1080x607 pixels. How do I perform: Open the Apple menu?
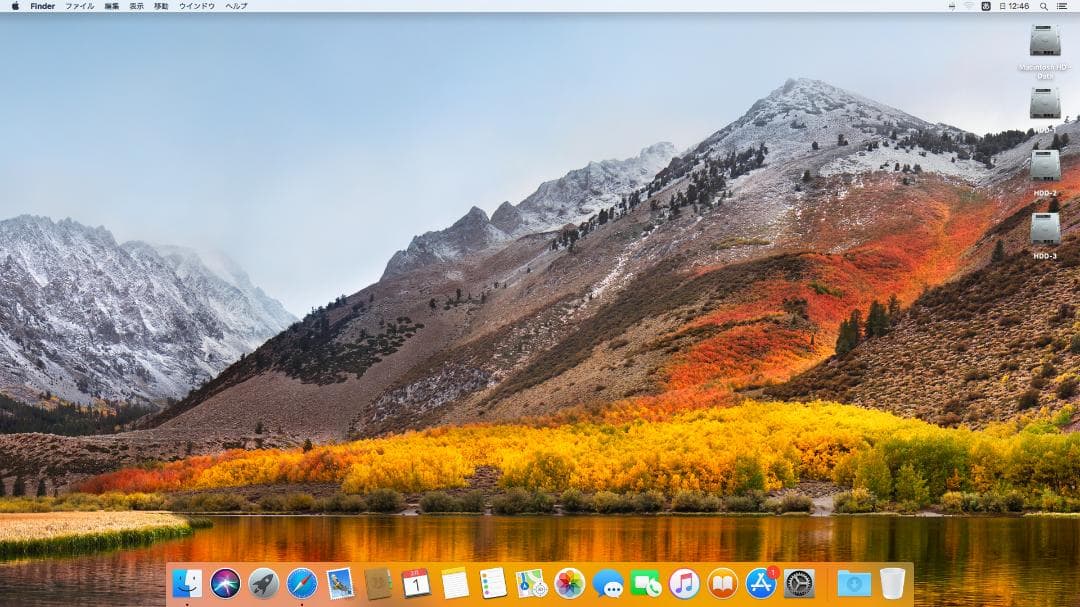click(15, 7)
